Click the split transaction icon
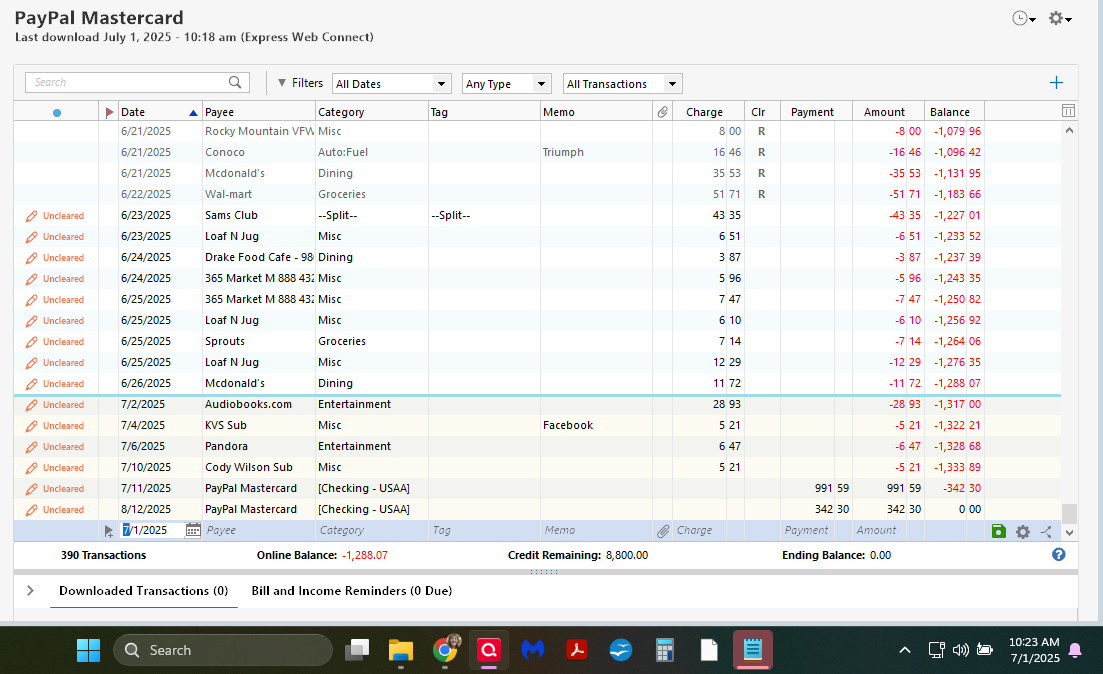Image resolution: width=1103 pixels, height=674 pixels. tap(1046, 531)
